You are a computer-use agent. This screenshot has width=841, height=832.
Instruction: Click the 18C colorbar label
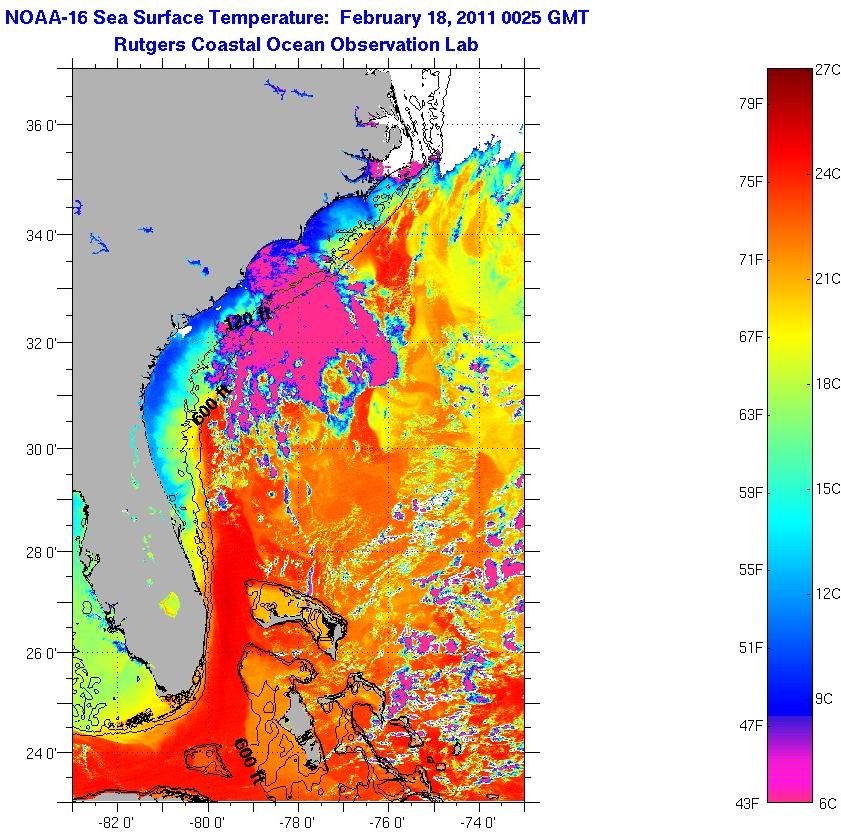tap(828, 384)
